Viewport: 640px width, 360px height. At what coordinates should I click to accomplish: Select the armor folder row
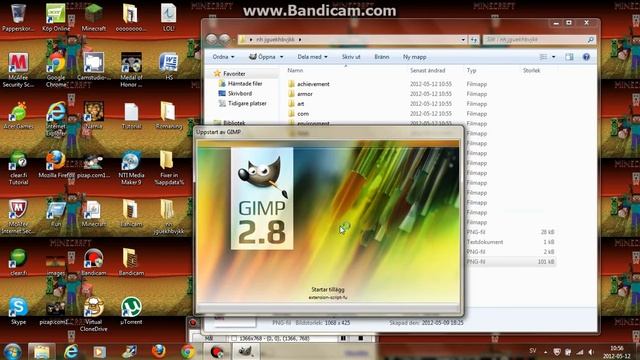304,94
